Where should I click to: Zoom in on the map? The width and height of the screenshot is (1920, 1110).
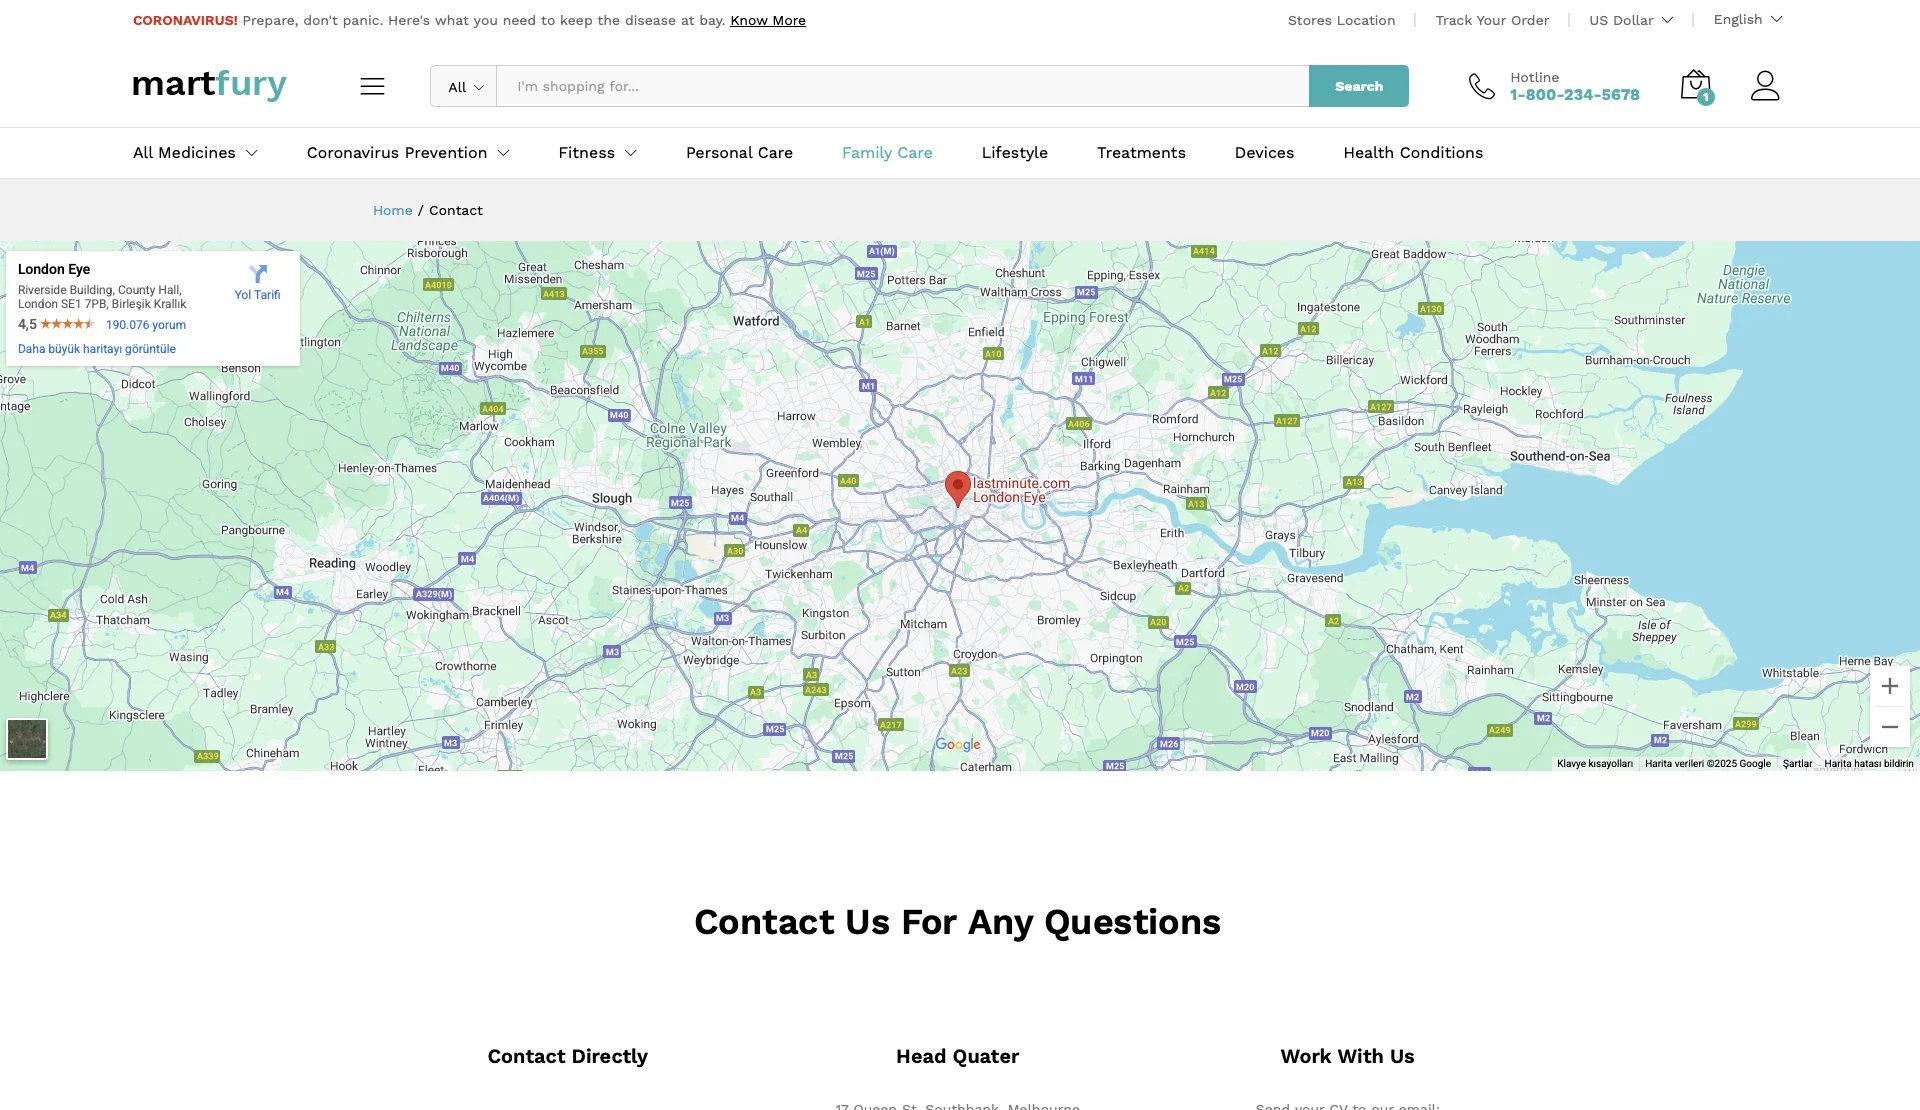click(x=1889, y=686)
